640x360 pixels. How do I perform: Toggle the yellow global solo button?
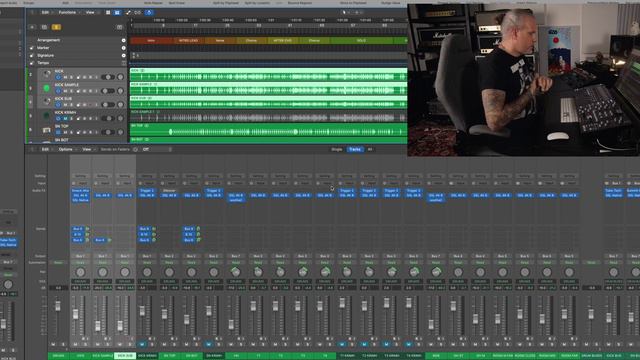tap(56, 27)
